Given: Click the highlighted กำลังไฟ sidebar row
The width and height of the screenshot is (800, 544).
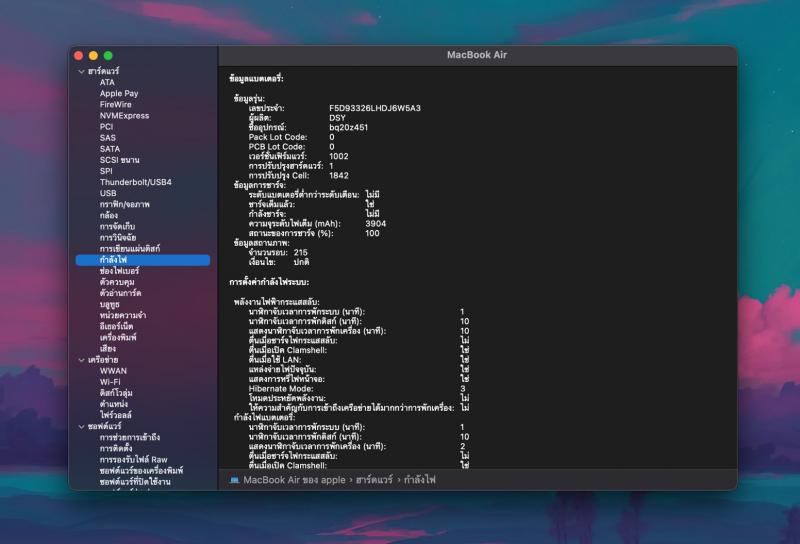Looking at the screenshot, I should tap(143, 260).
